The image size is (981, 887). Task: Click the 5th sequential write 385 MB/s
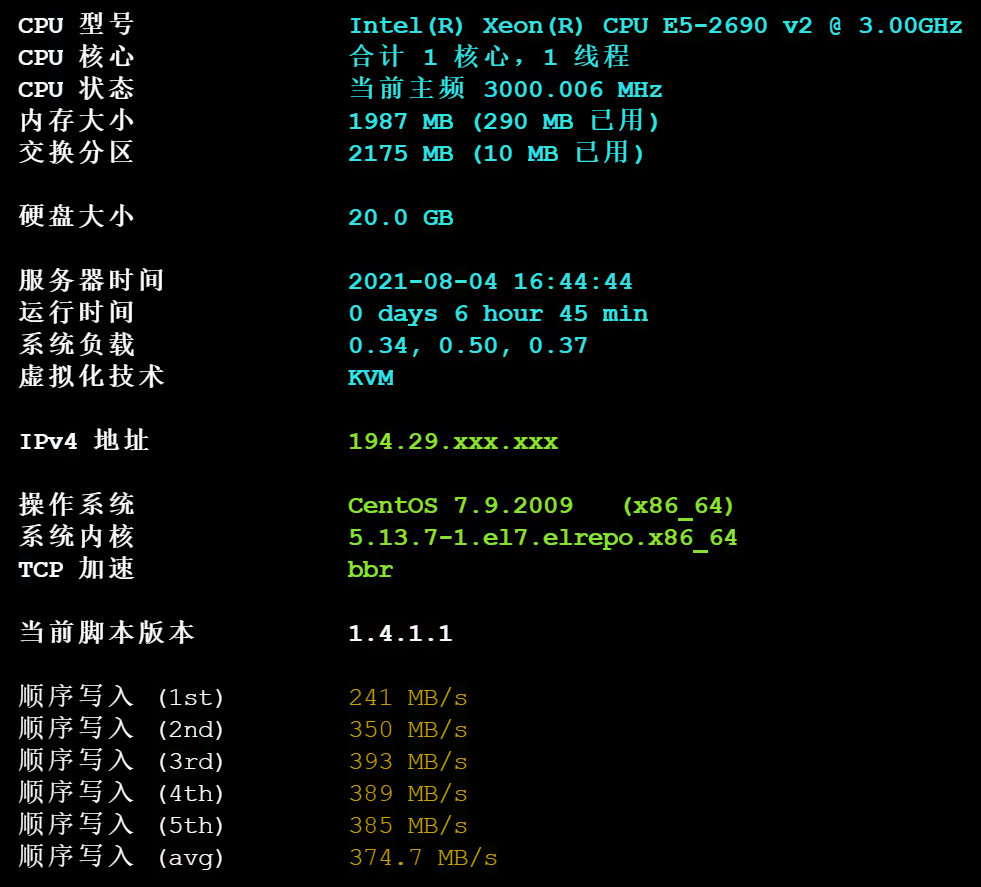[408, 826]
